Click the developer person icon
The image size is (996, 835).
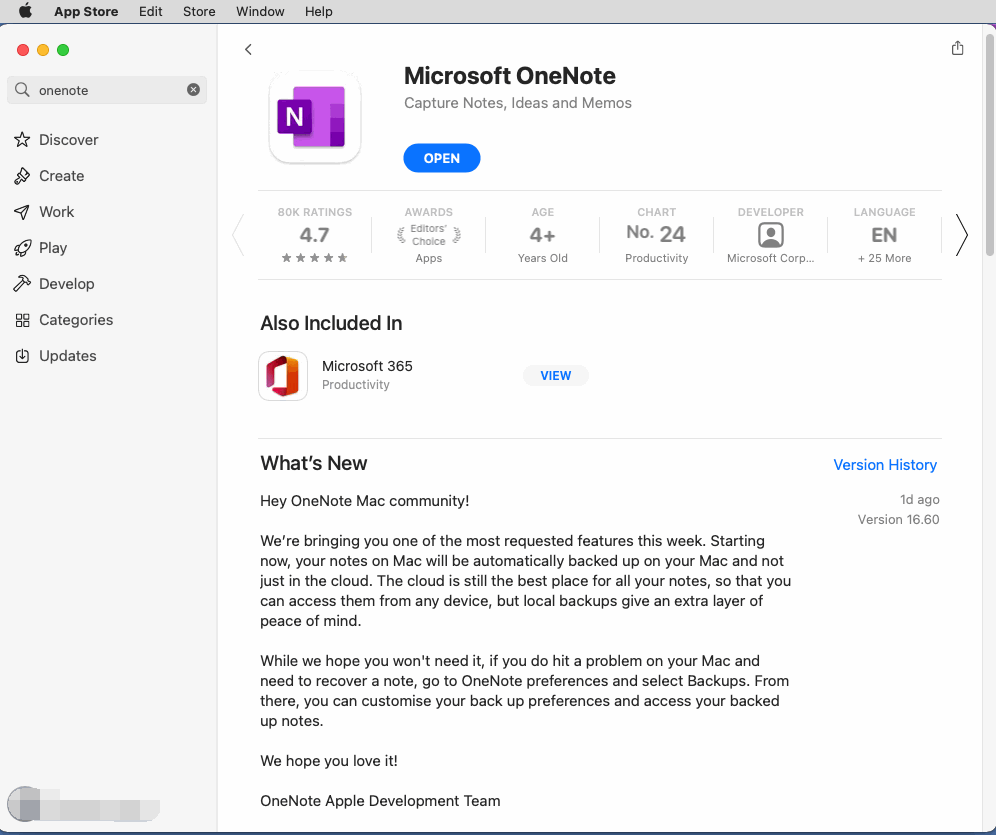pyautogui.click(x=771, y=235)
